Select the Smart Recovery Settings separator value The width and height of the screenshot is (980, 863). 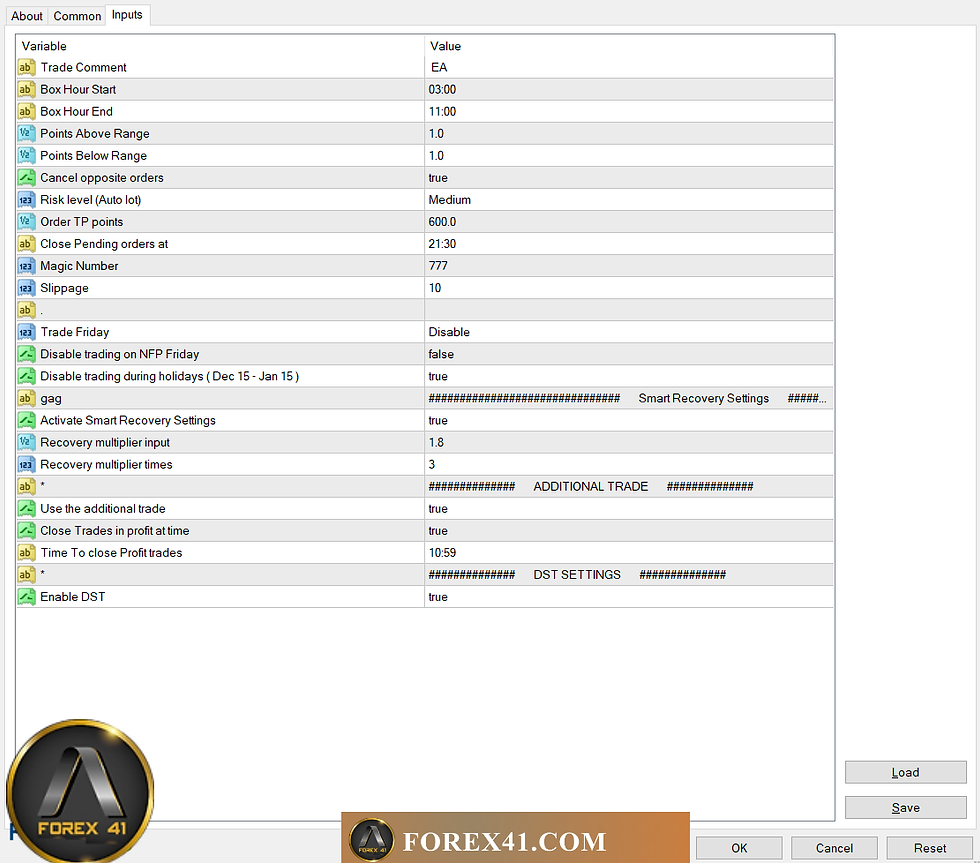point(629,399)
